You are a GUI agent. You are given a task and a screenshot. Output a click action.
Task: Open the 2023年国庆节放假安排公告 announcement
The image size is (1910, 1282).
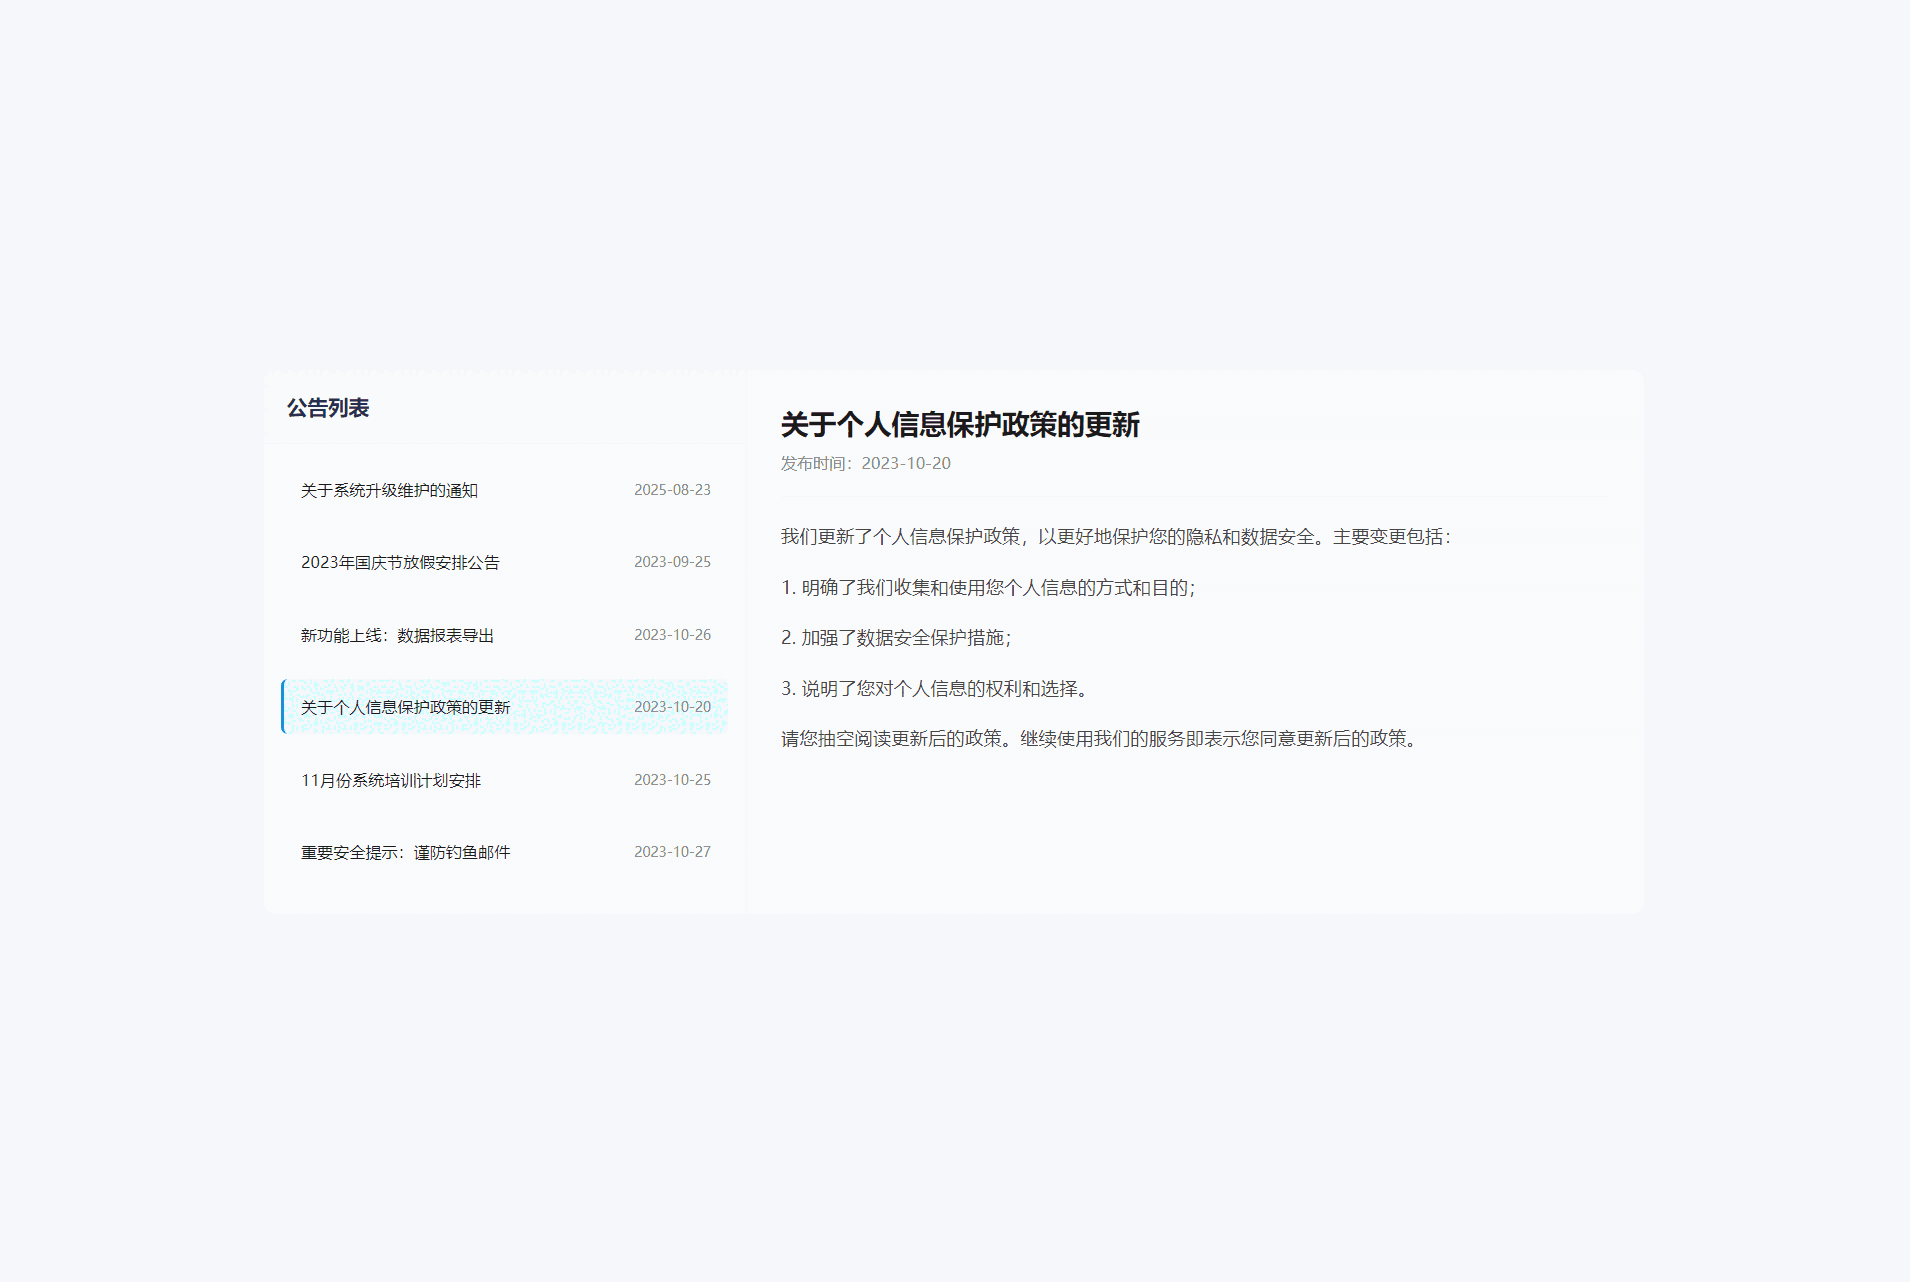[x=400, y=562]
